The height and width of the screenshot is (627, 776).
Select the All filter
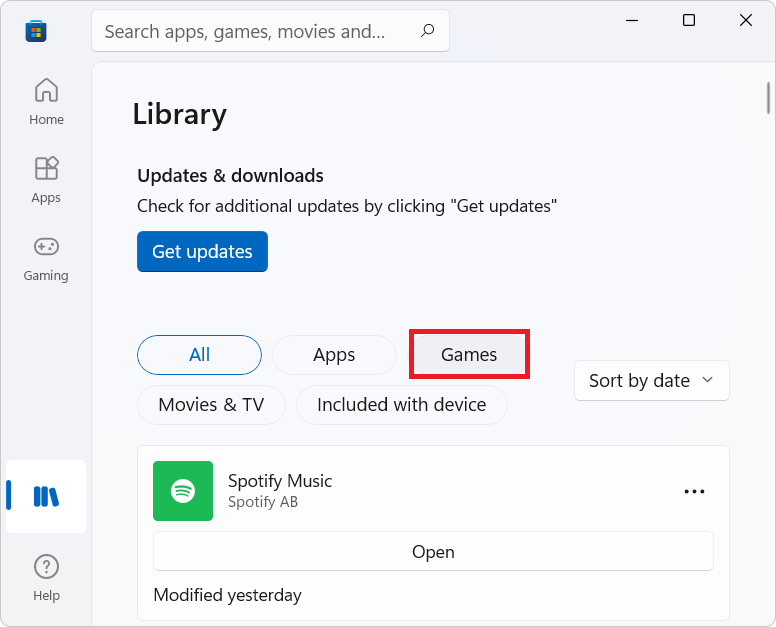[x=199, y=355]
